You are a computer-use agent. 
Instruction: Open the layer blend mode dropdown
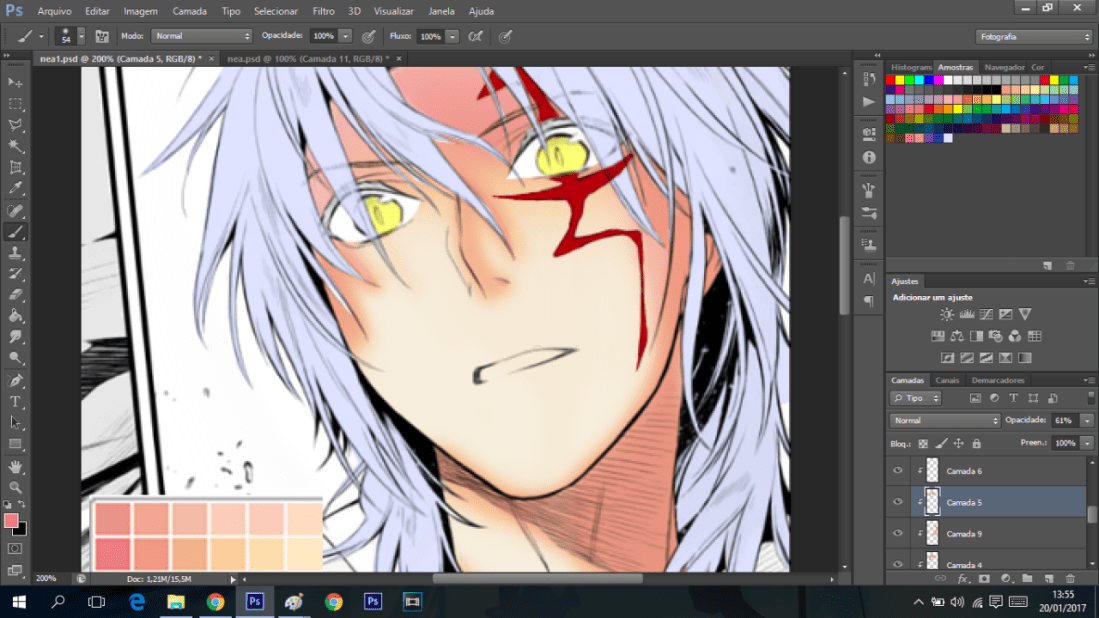(945, 421)
